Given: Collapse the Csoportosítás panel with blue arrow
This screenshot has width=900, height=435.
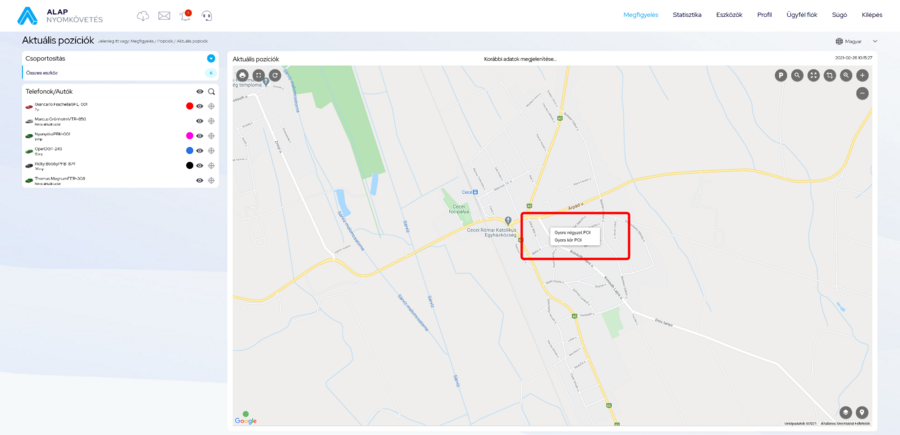Looking at the screenshot, I should (x=211, y=59).
